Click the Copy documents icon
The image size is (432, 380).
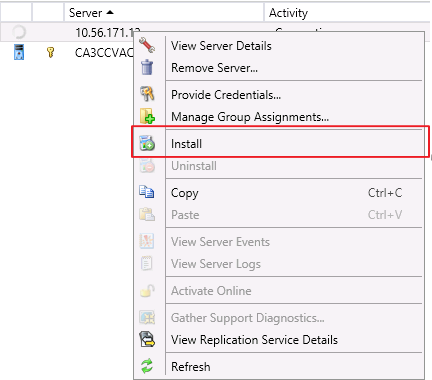(x=147, y=192)
